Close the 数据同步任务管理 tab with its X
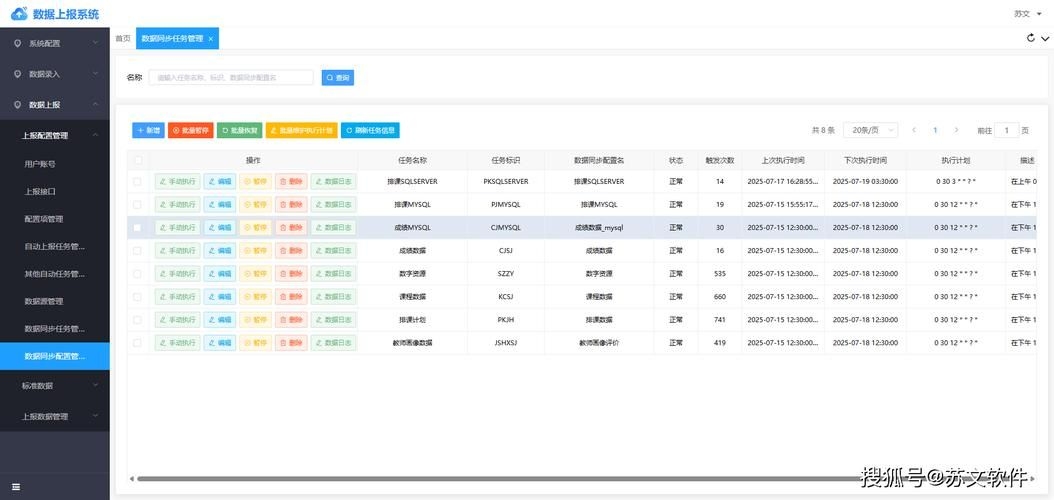Viewport: 1054px width, 500px height. point(211,38)
